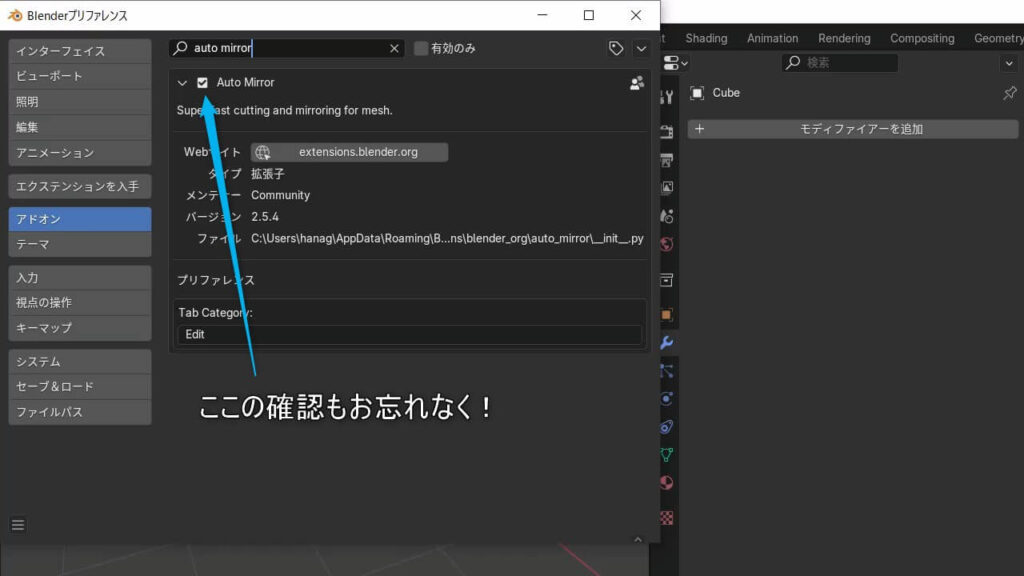Click the small up arrow at Preferences bottom

click(638, 539)
